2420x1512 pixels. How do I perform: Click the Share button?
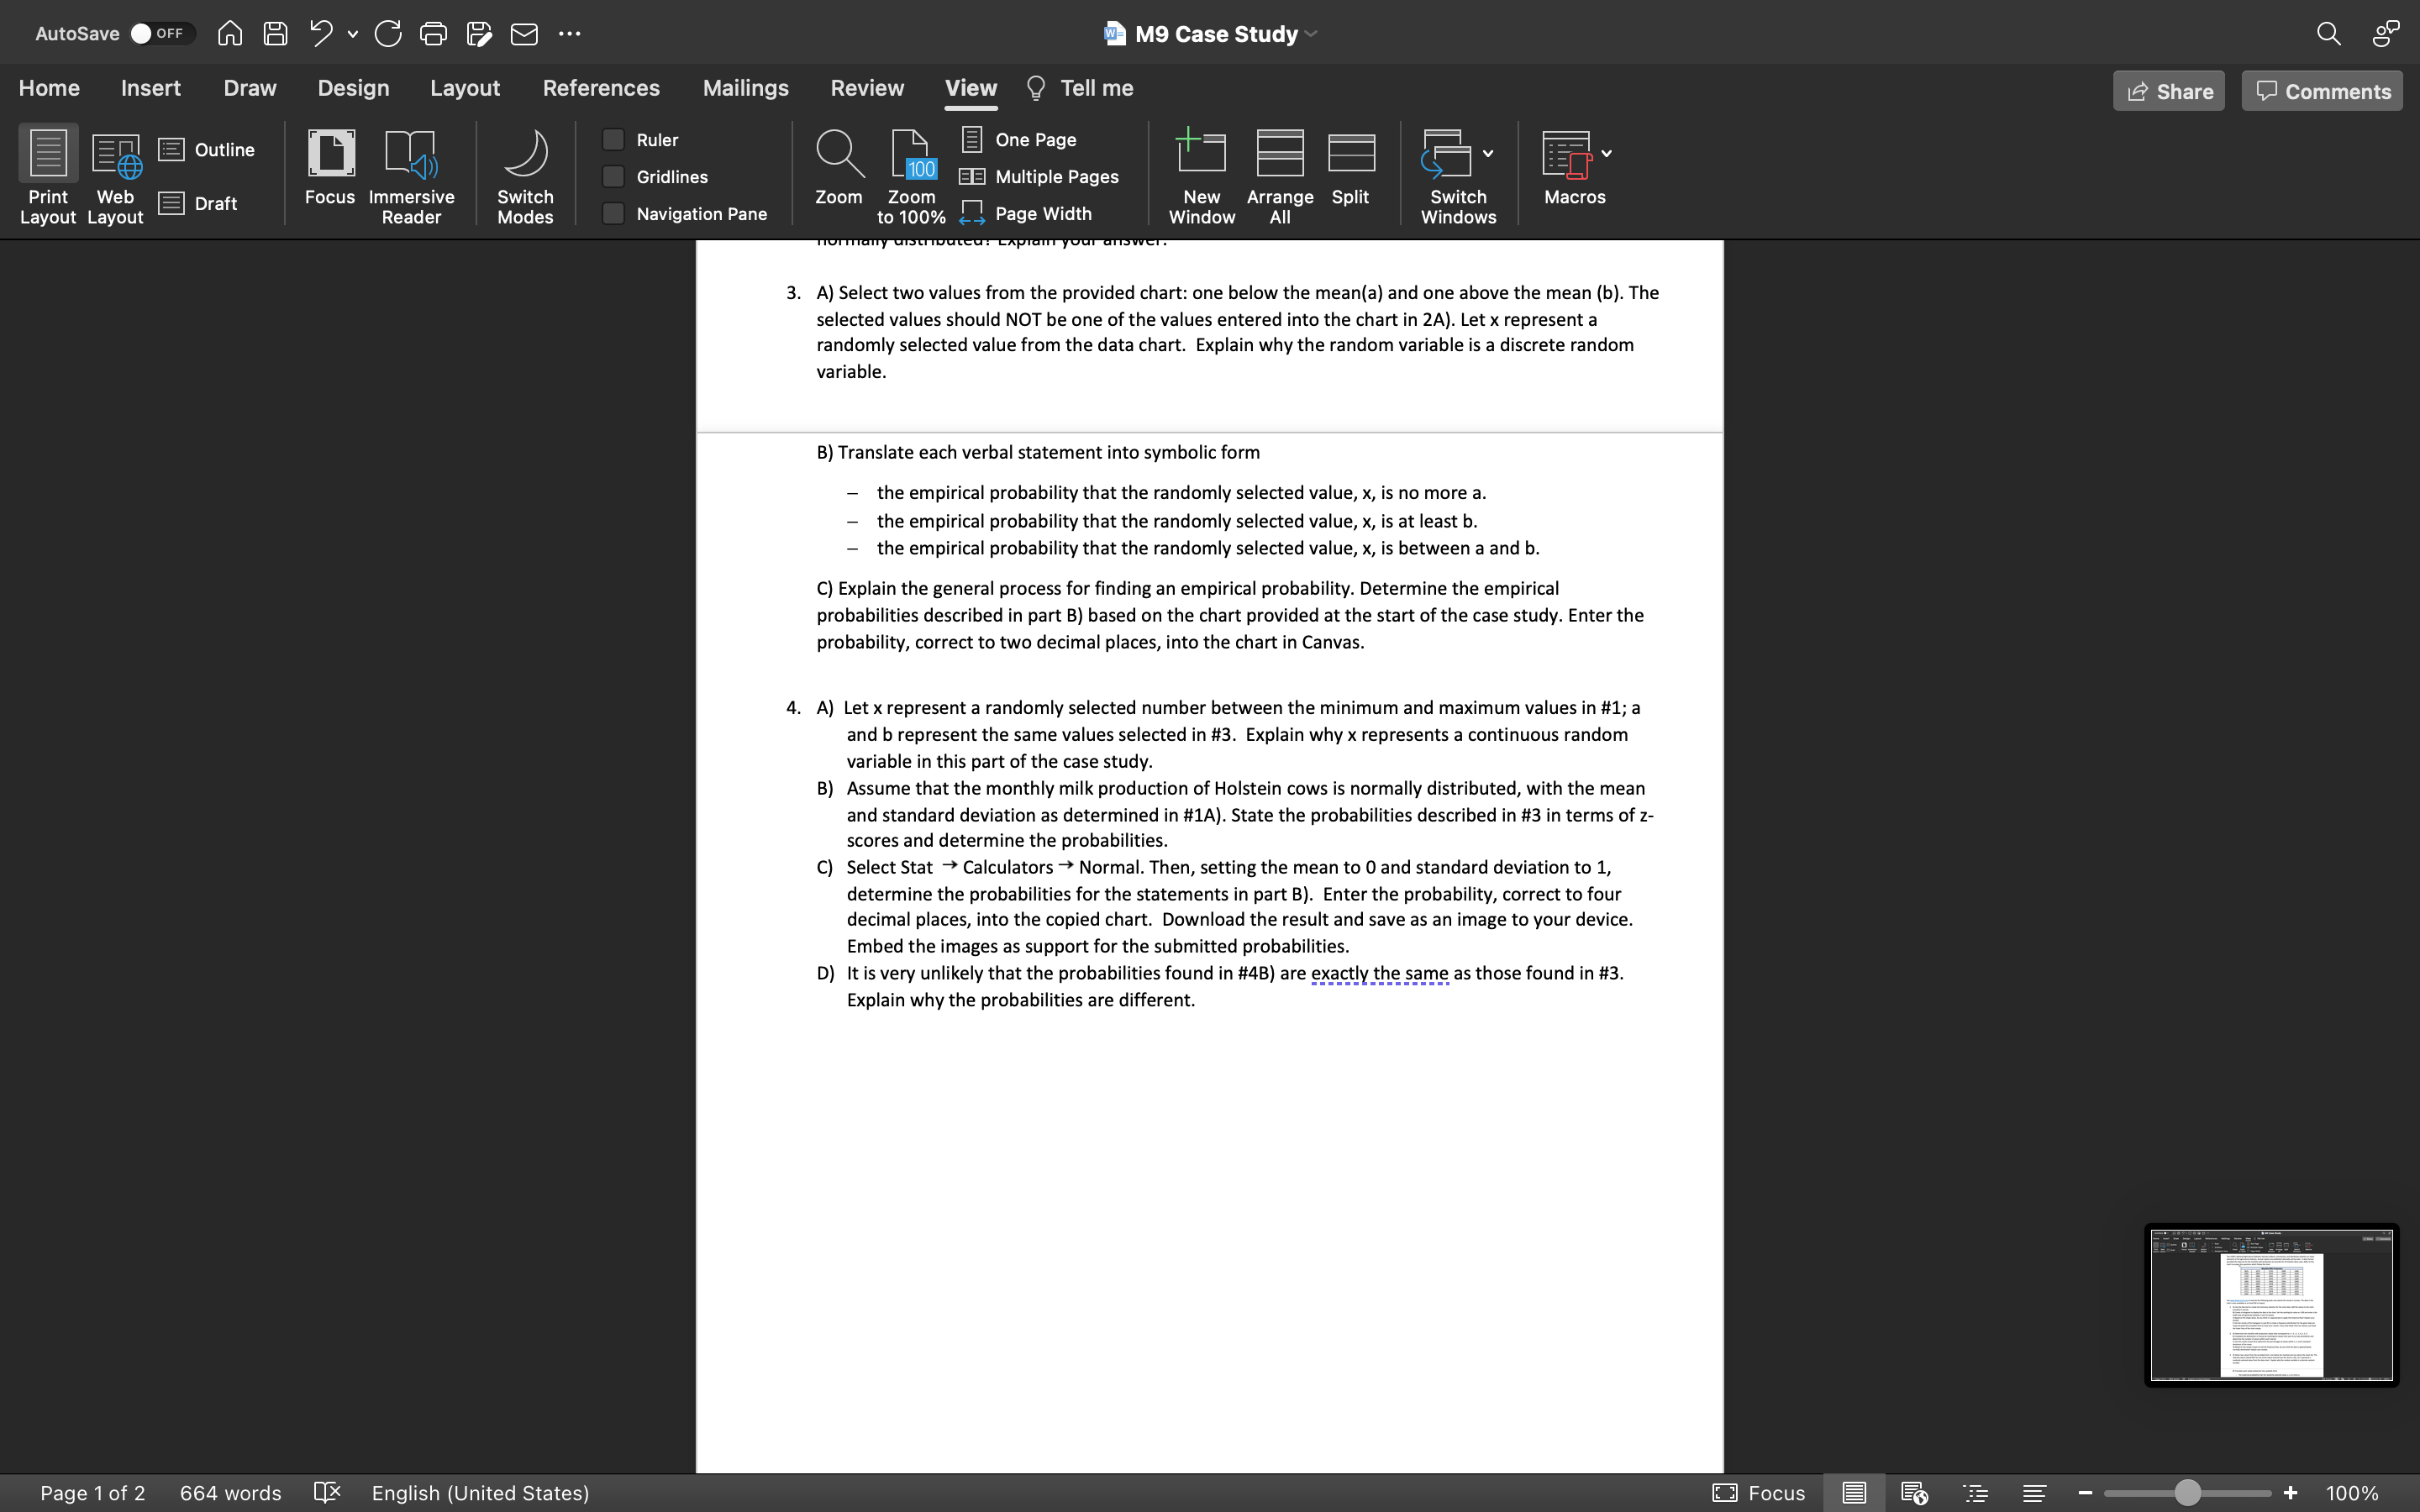2169,90
